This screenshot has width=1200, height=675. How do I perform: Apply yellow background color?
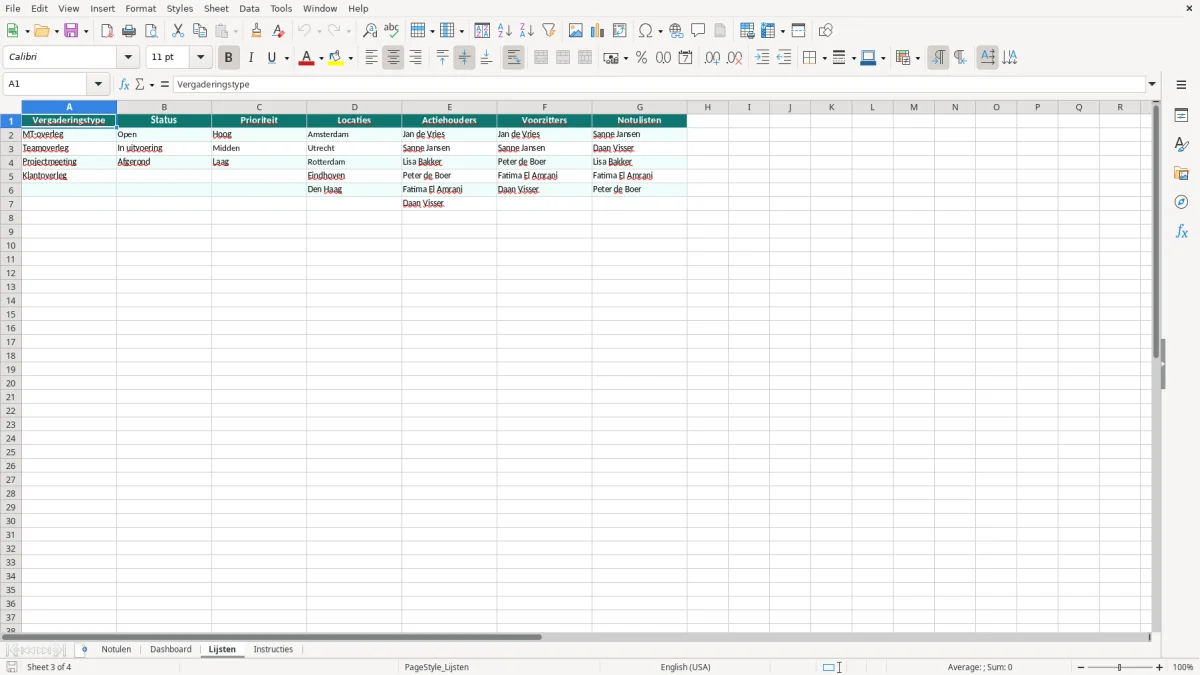click(336, 58)
